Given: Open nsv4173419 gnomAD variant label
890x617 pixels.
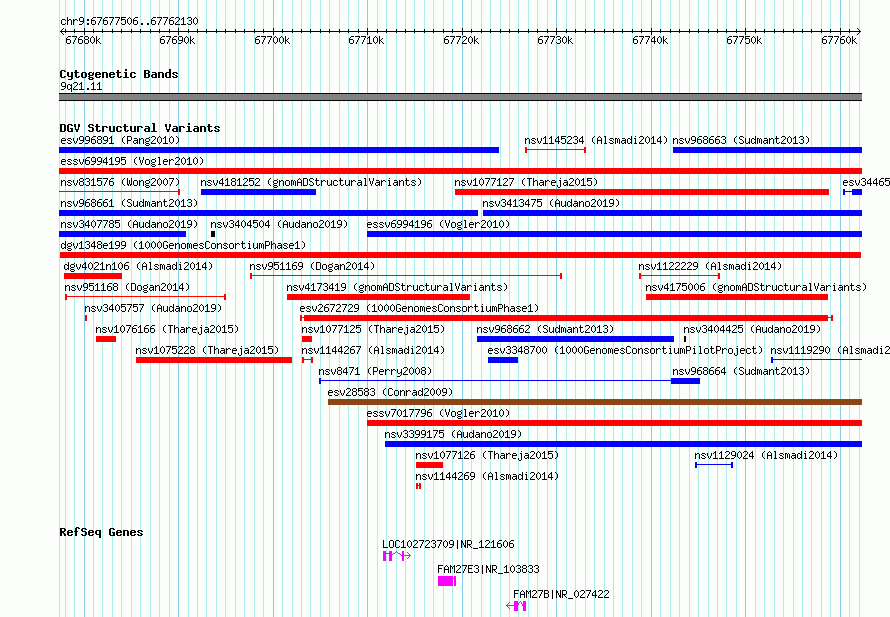Looking at the screenshot, I should pyautogui.click(x=397, y=287).
